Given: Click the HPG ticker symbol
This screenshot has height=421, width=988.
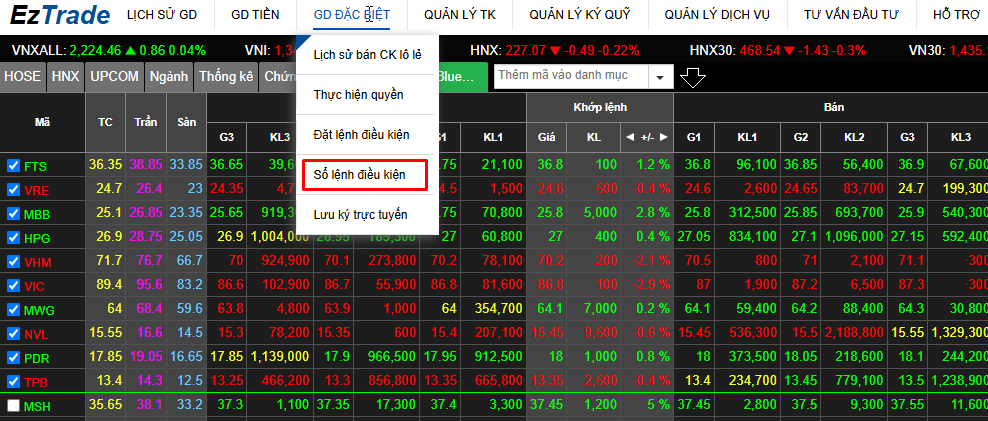Looking at the screenshot, I should click(x=37, y=239).
